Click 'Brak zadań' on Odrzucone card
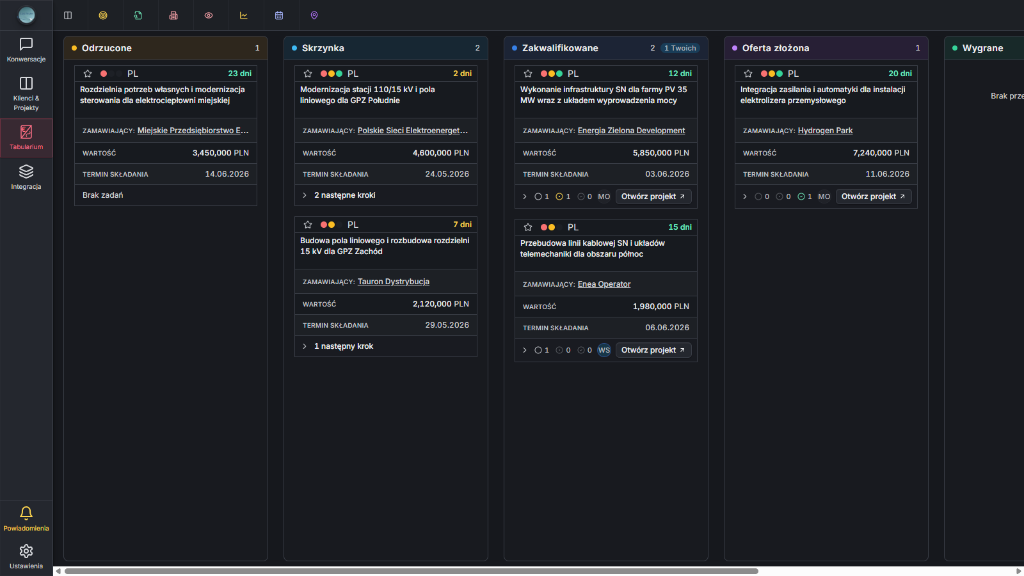The height and width of the screenshot is (576, 1024). coord(103,195)
